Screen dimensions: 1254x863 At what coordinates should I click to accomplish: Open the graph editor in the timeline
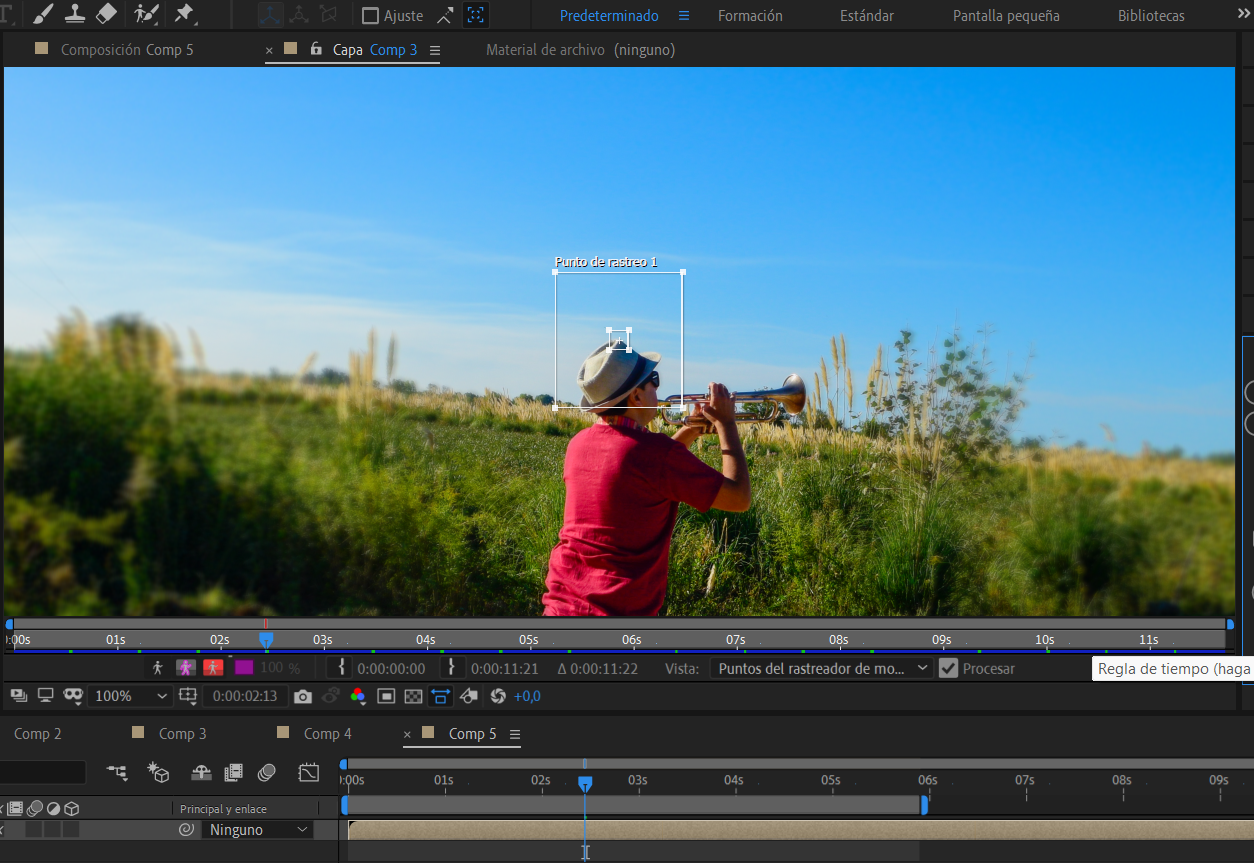pyautogui.click(x=309, y=772)
